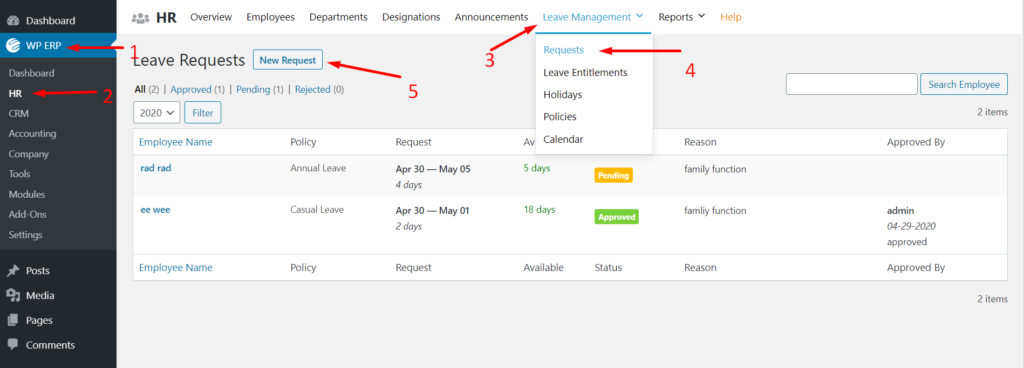Click the WordPress Dashboard gauge icon

point(13,21)
